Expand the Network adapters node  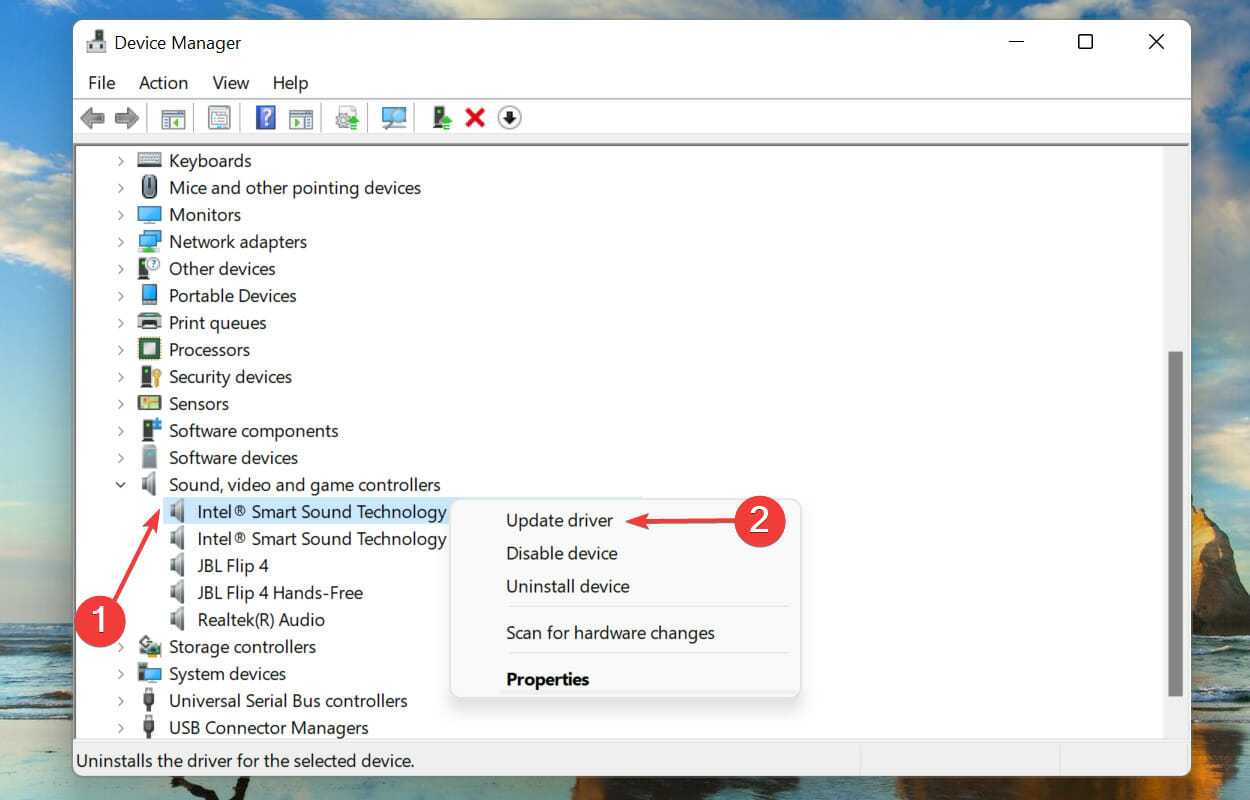[121, 242]
